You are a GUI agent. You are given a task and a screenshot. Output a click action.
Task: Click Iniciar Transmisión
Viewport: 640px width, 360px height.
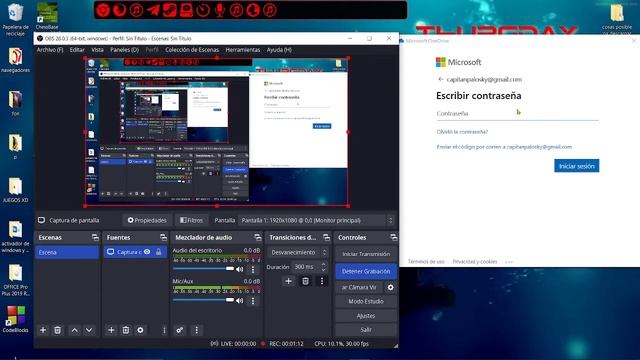(366, 254)
